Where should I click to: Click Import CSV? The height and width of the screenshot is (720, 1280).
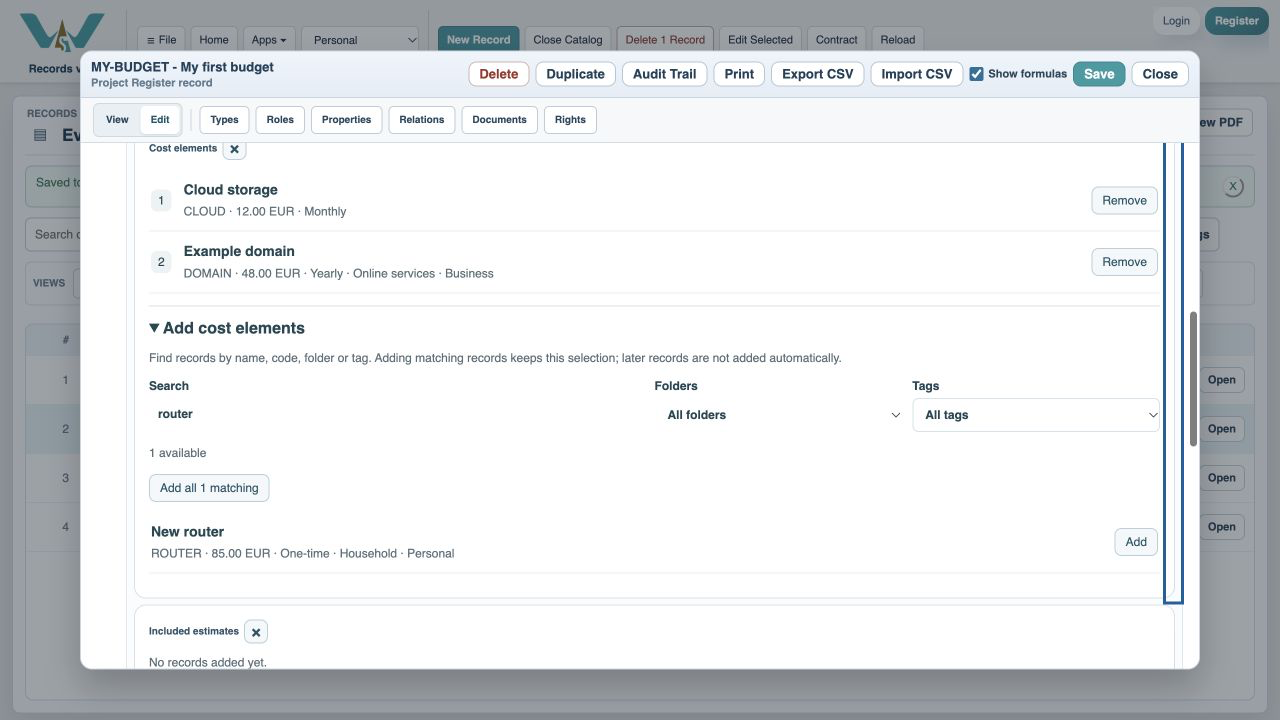tap(916, 74)
